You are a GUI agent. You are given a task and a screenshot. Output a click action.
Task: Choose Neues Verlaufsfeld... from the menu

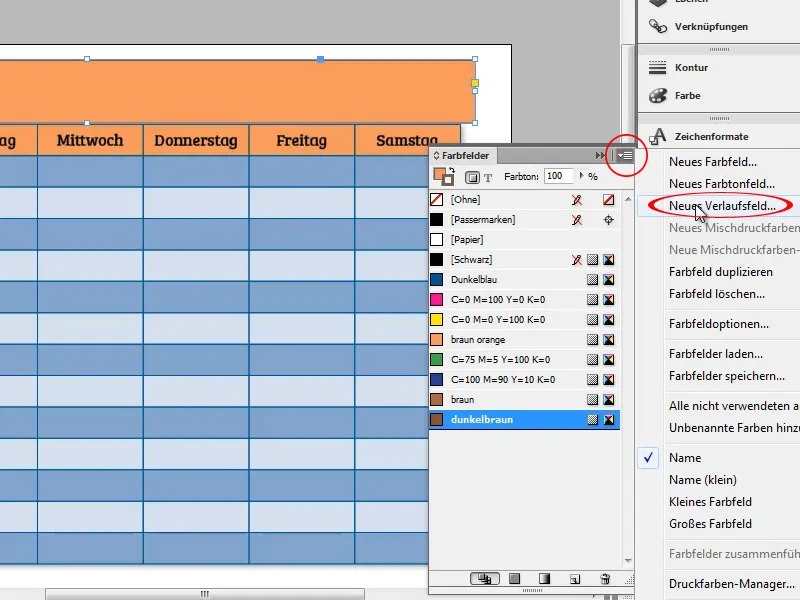coord(722,206)
